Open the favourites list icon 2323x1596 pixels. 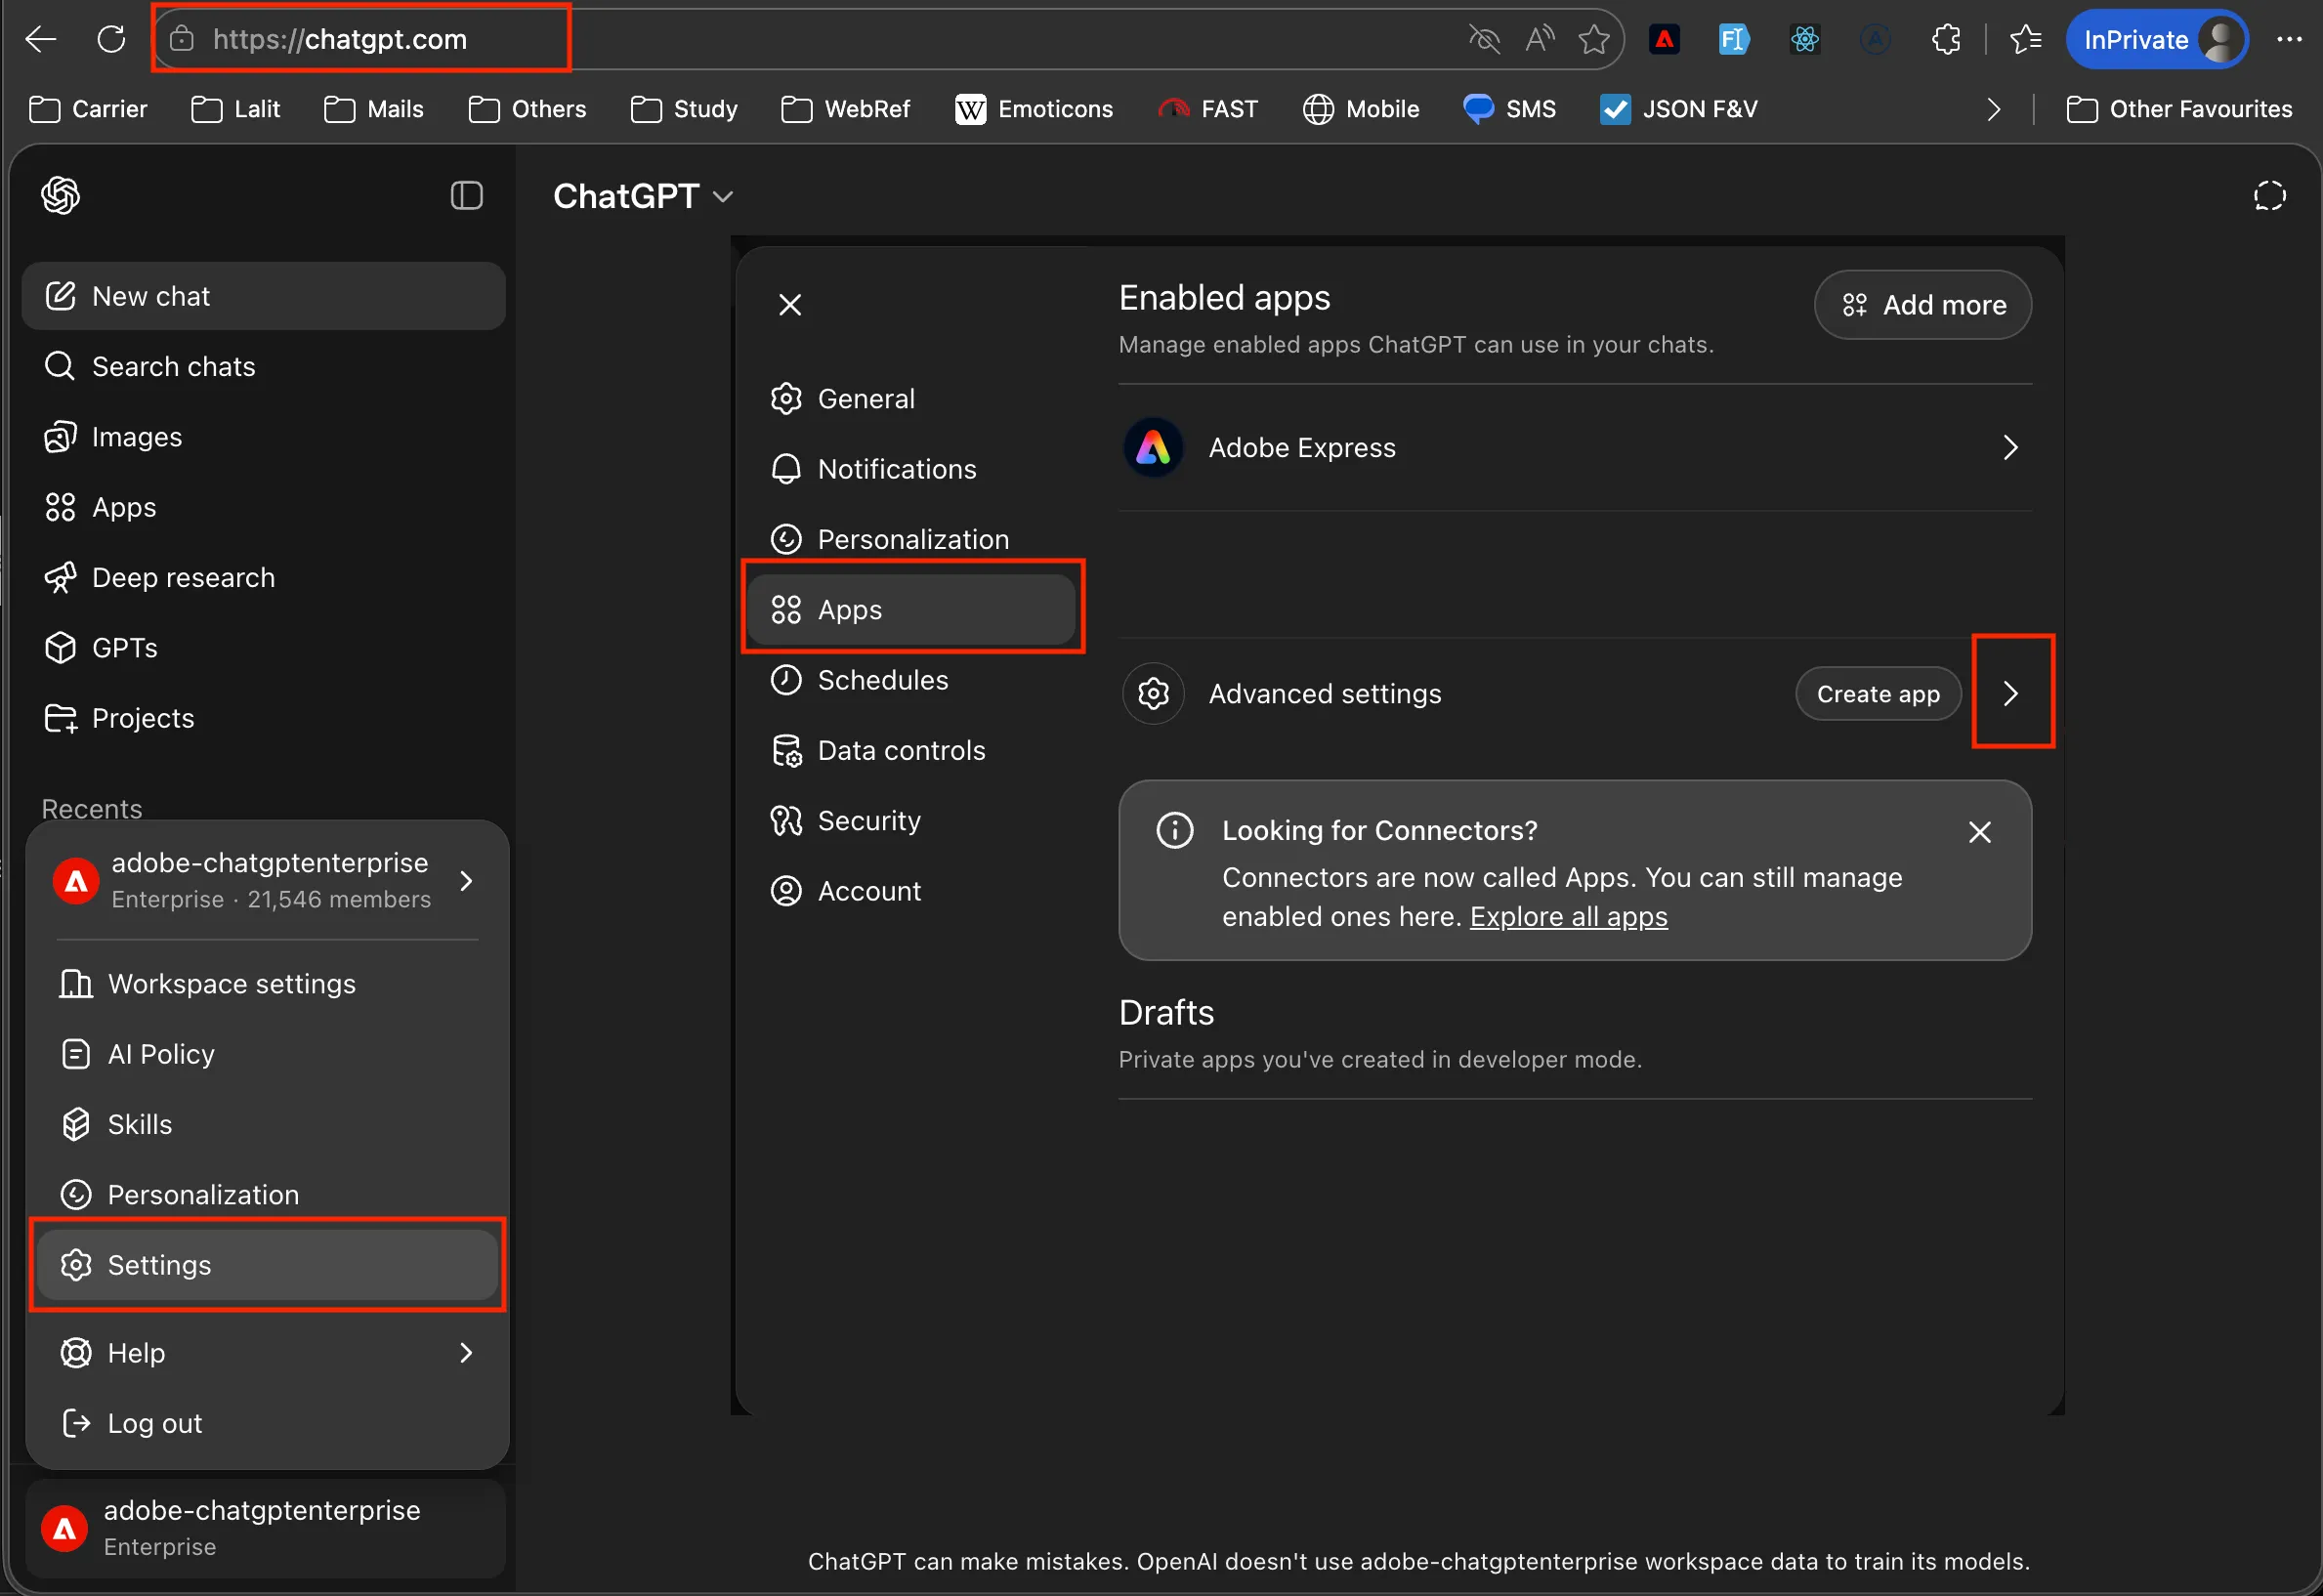(2025, 40)
